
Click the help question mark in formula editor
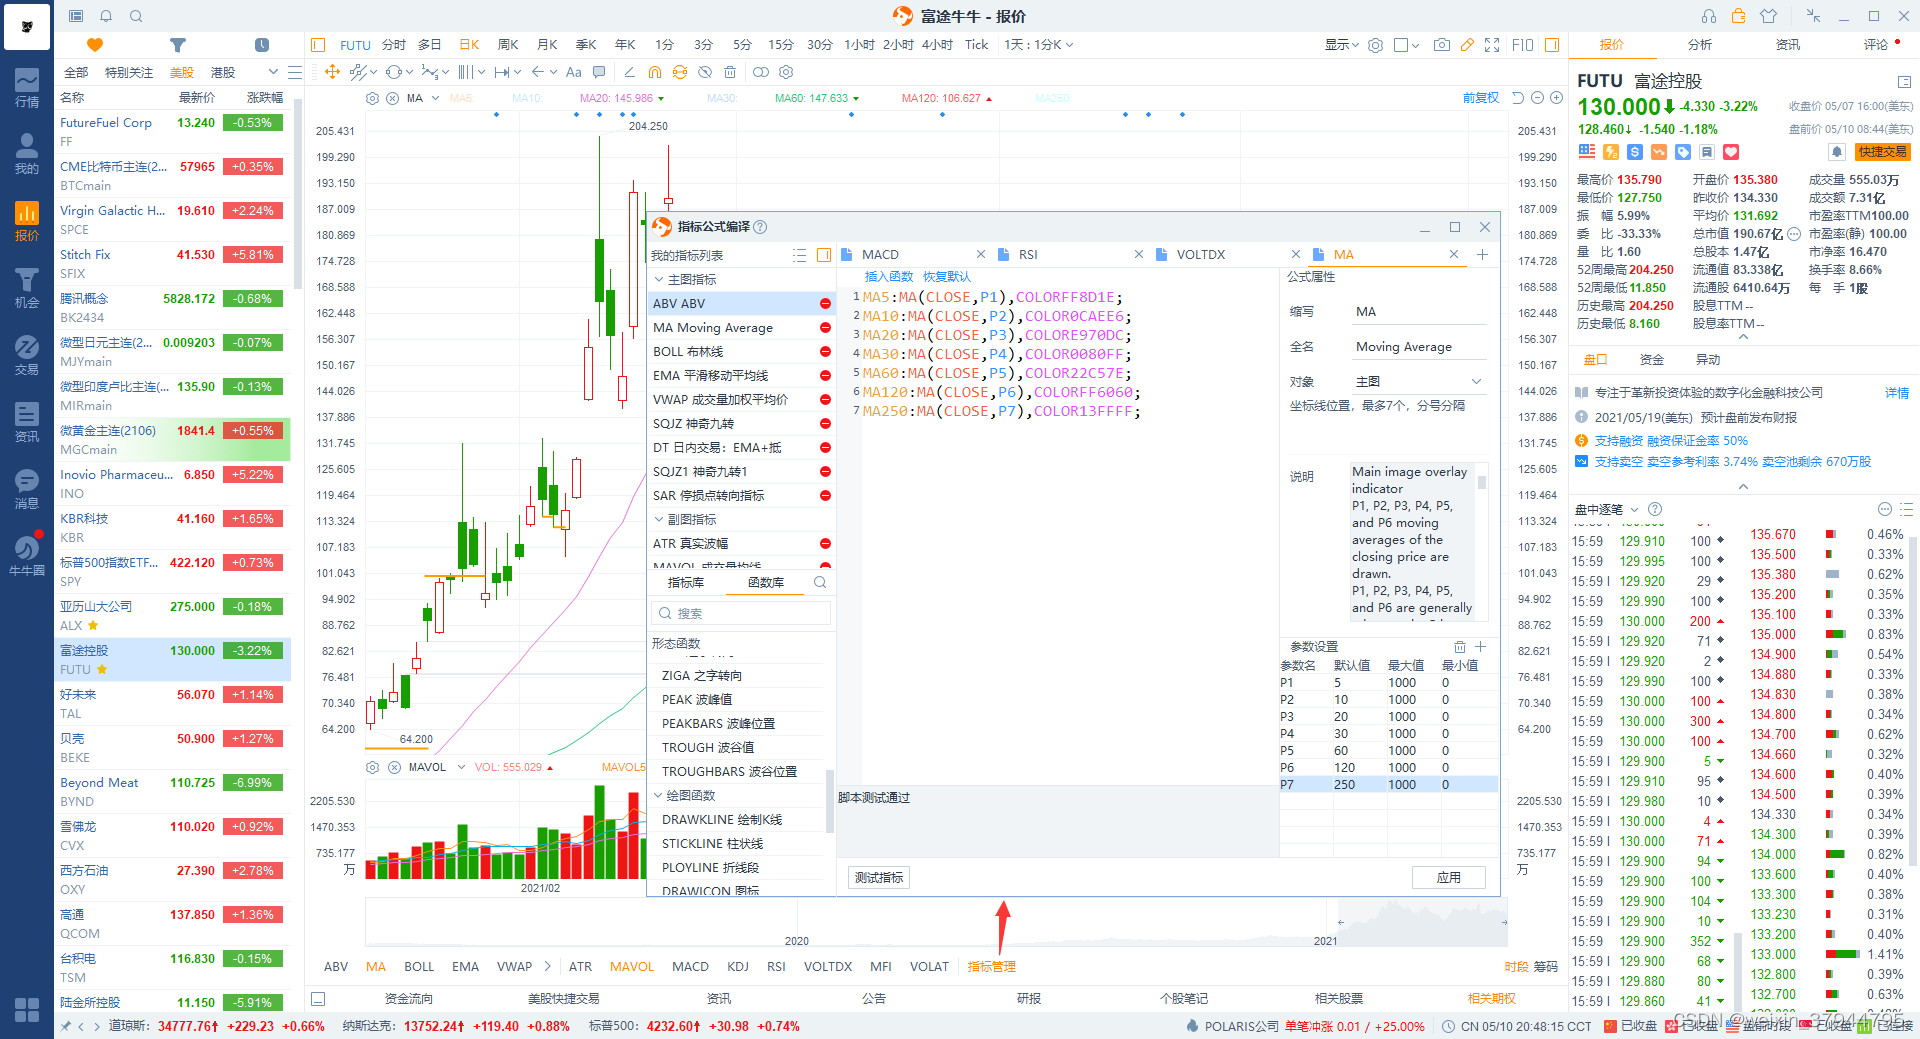[760, 227]
